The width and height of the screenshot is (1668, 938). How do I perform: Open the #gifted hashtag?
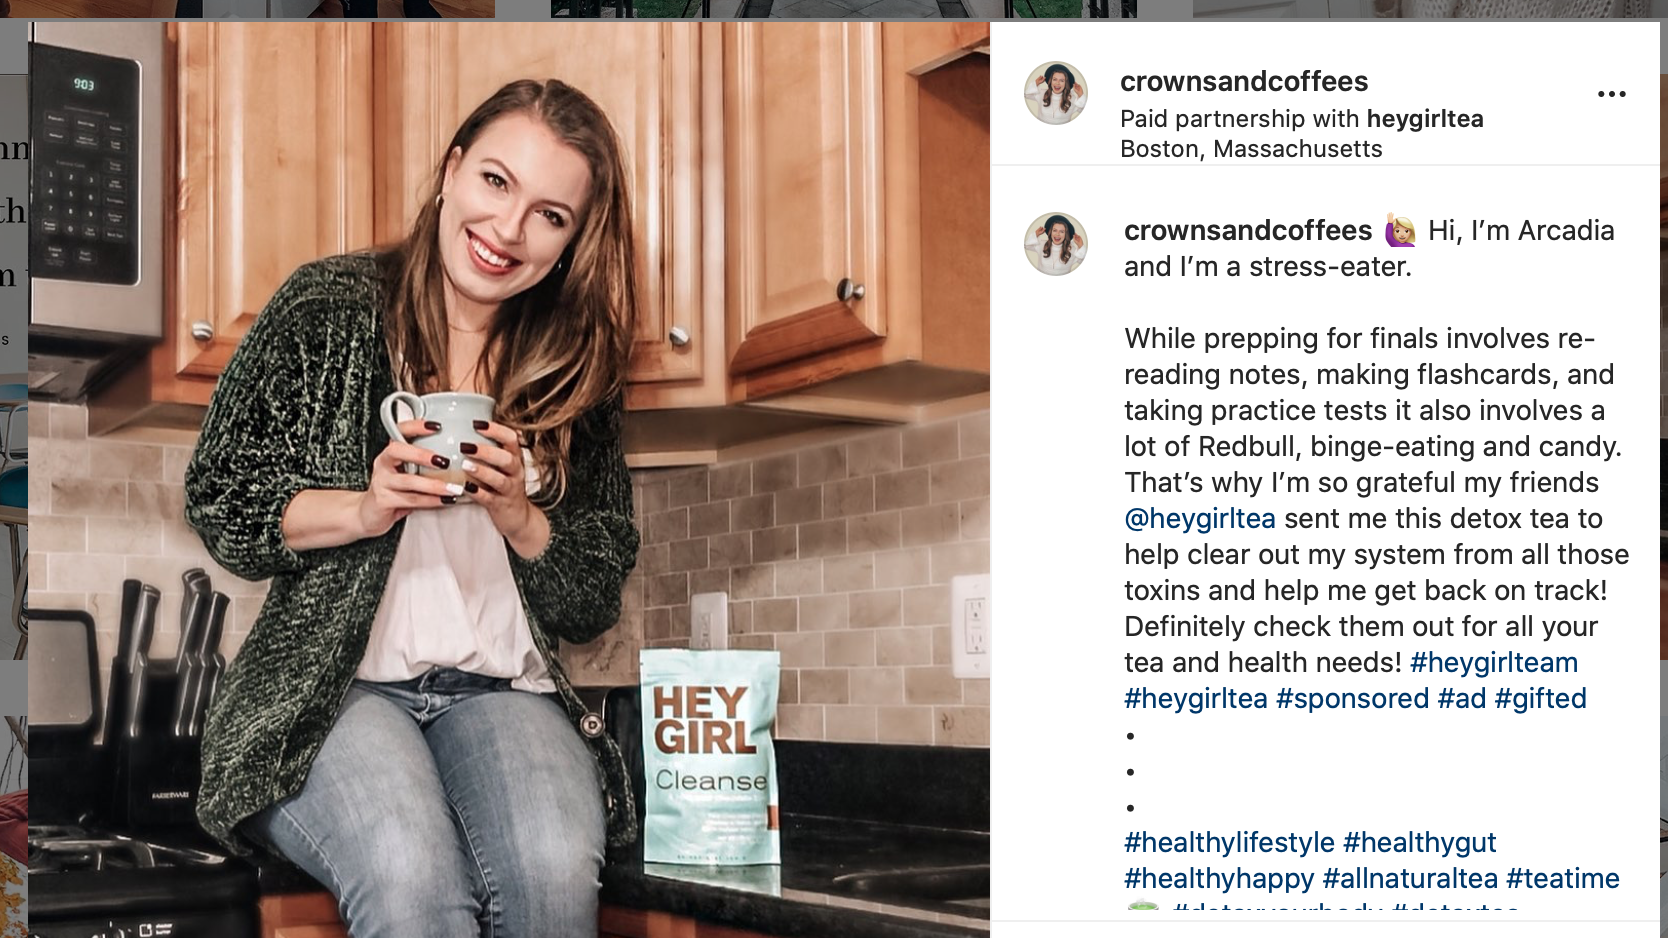1541,699
